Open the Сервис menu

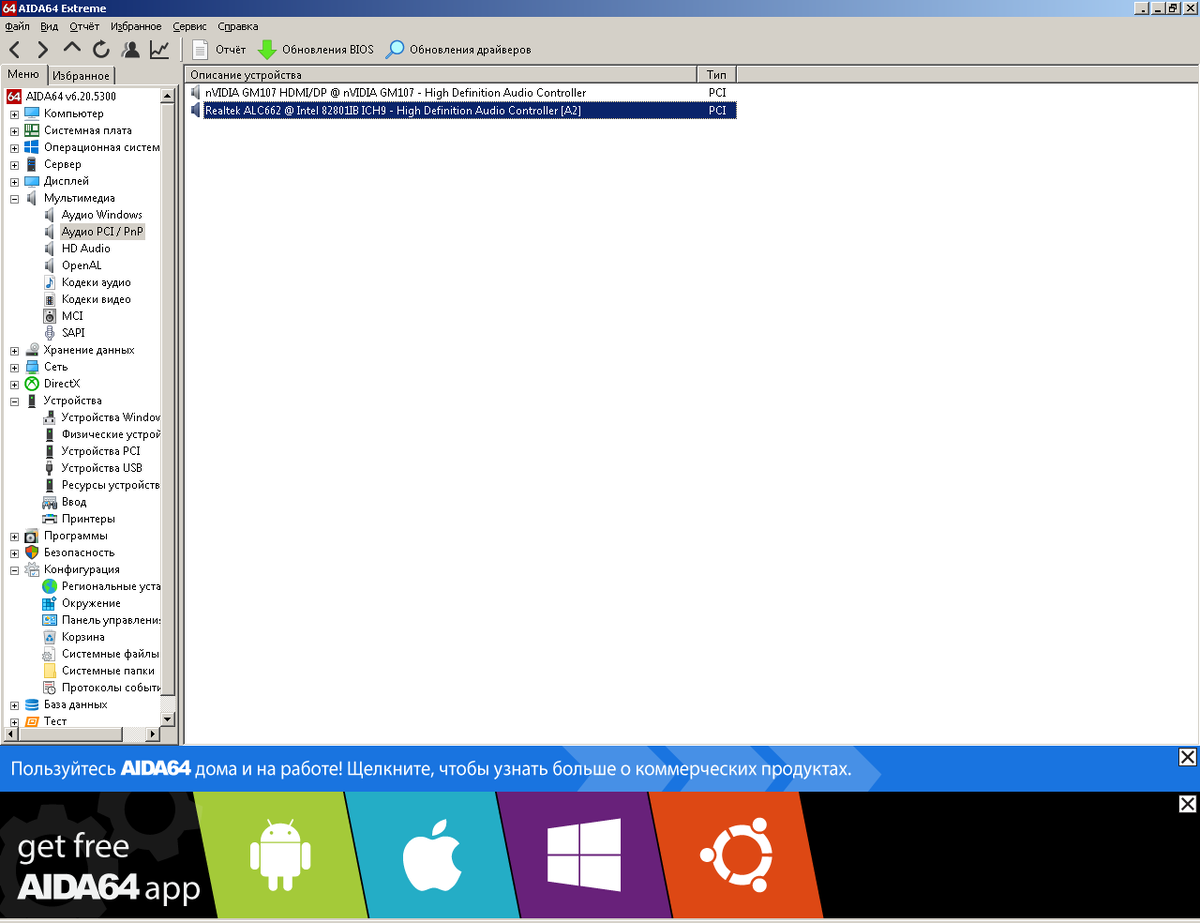pyautogui.click(x=189, y=26)
